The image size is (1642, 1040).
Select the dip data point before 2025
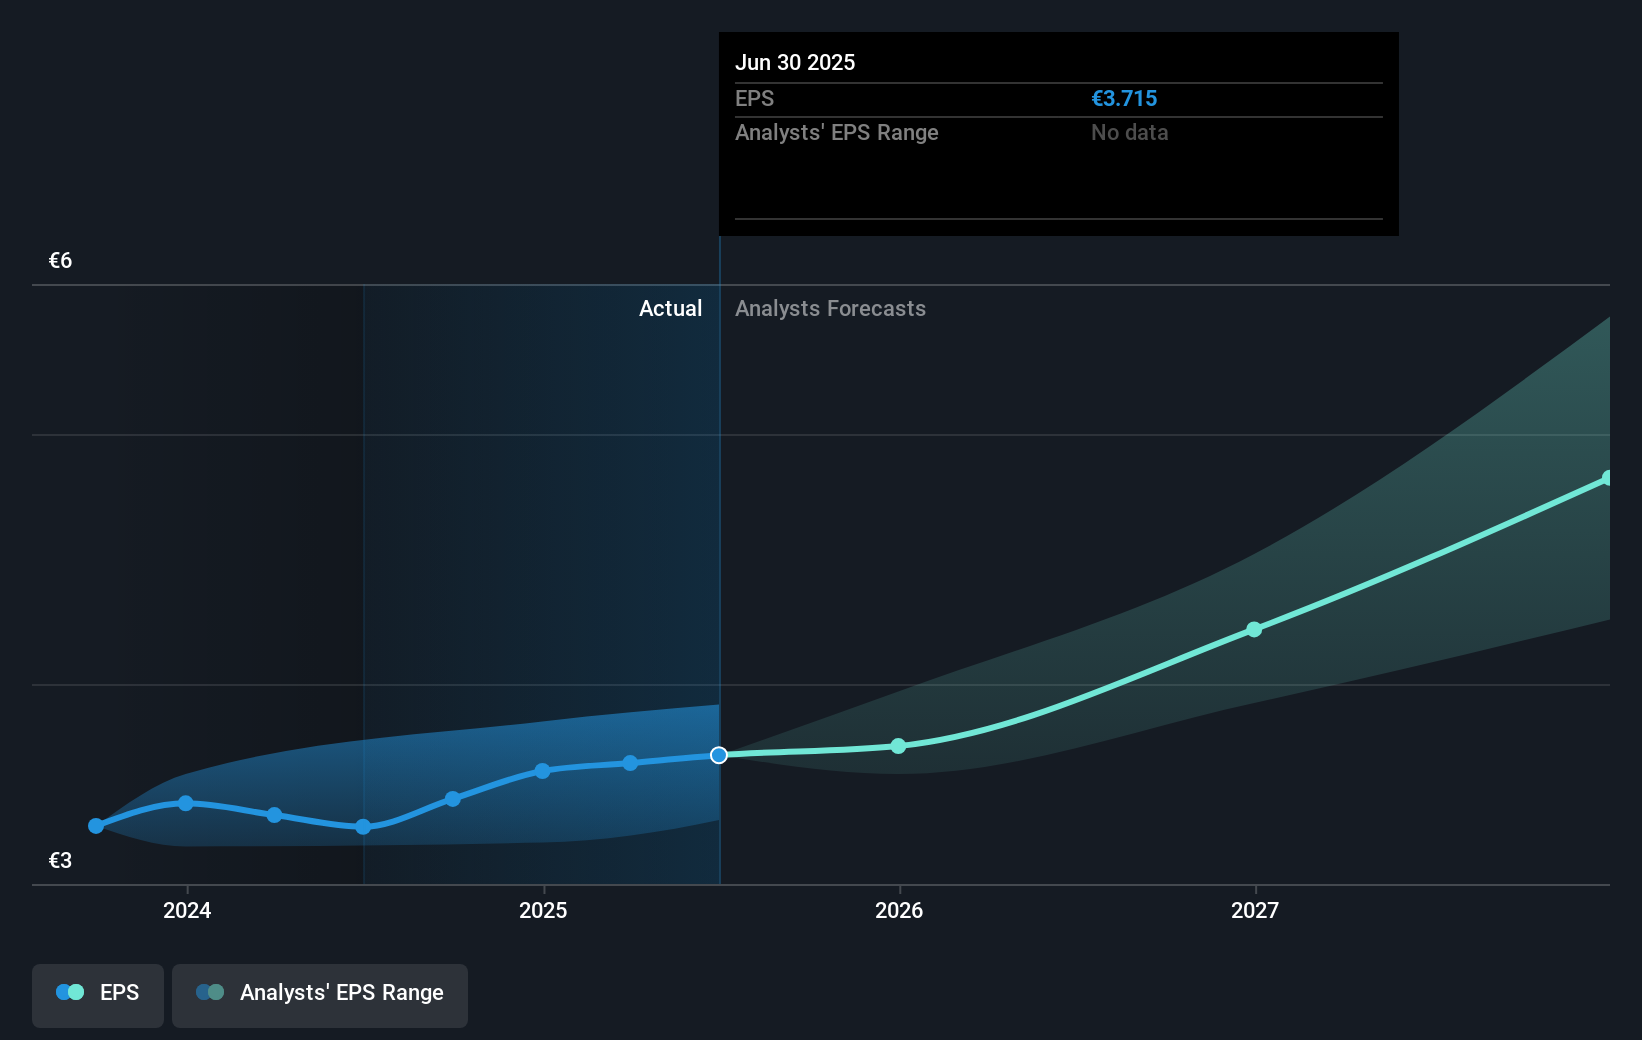point(362,827)
